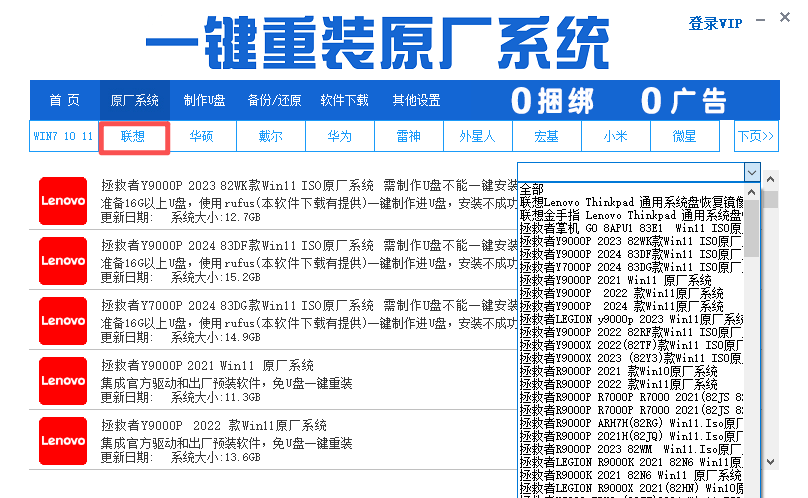This screenshot has height=498, width=808.
Task: Choose 联想Lenovo Thinkpad 通用系统盘恢复镜像 option
Action: tap(631, 202)
